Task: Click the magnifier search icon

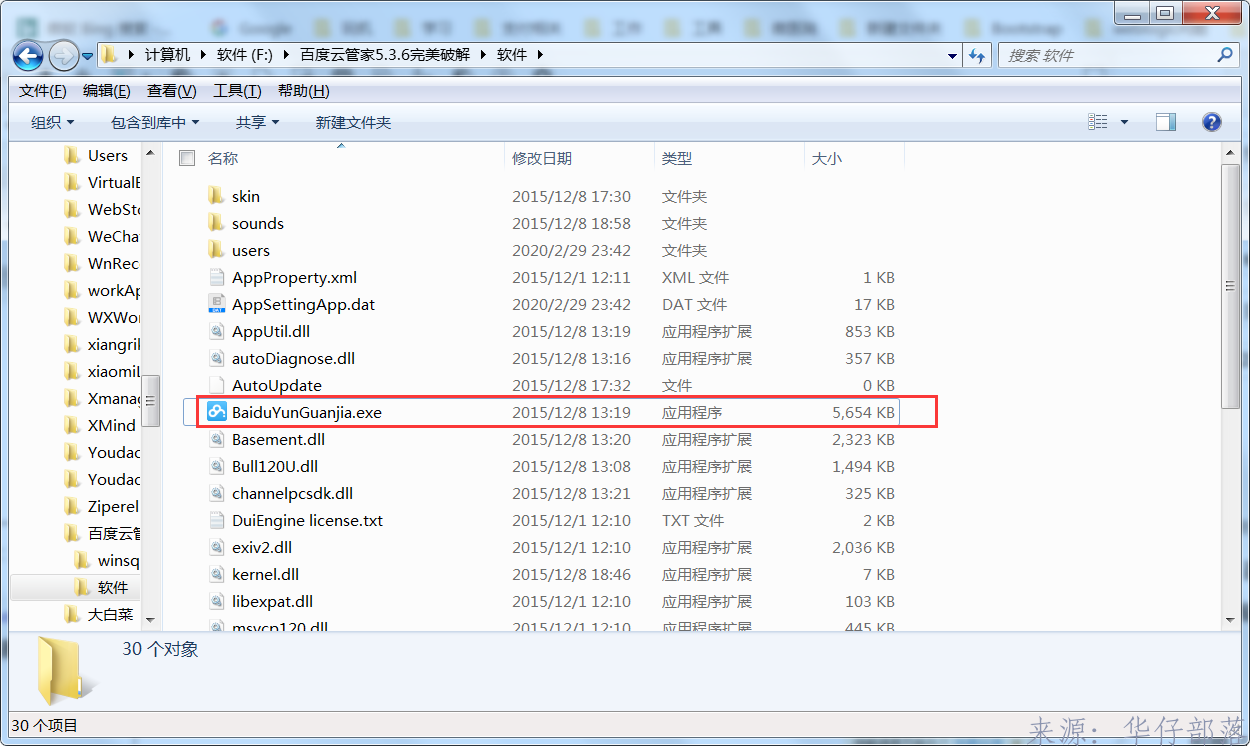Action: (1226, 55)
